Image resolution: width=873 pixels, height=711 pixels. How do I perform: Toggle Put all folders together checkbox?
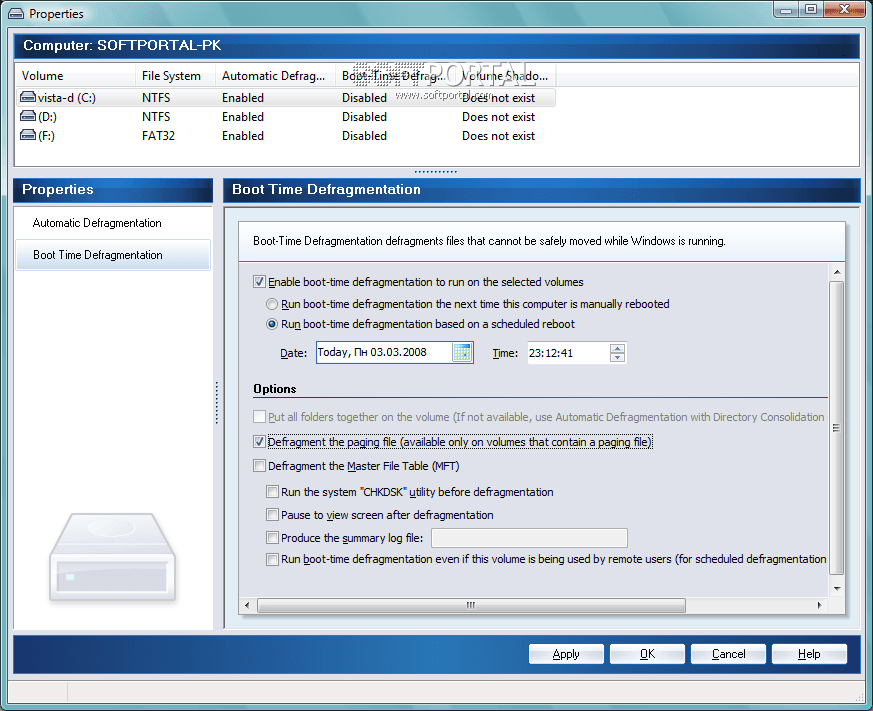coord(259,416)
